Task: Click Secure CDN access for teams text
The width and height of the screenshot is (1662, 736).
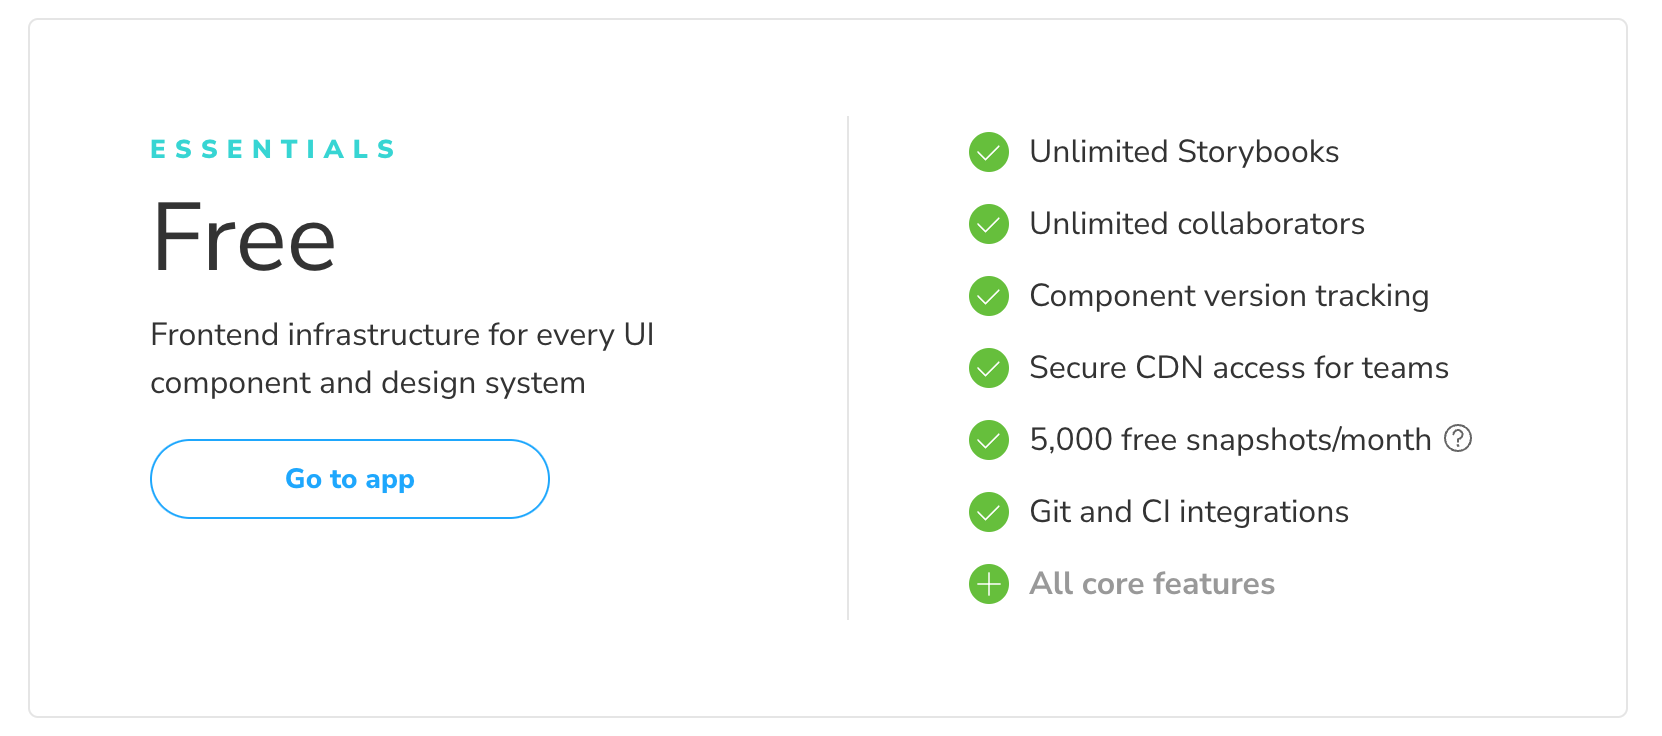Action: coord(1239,368)
